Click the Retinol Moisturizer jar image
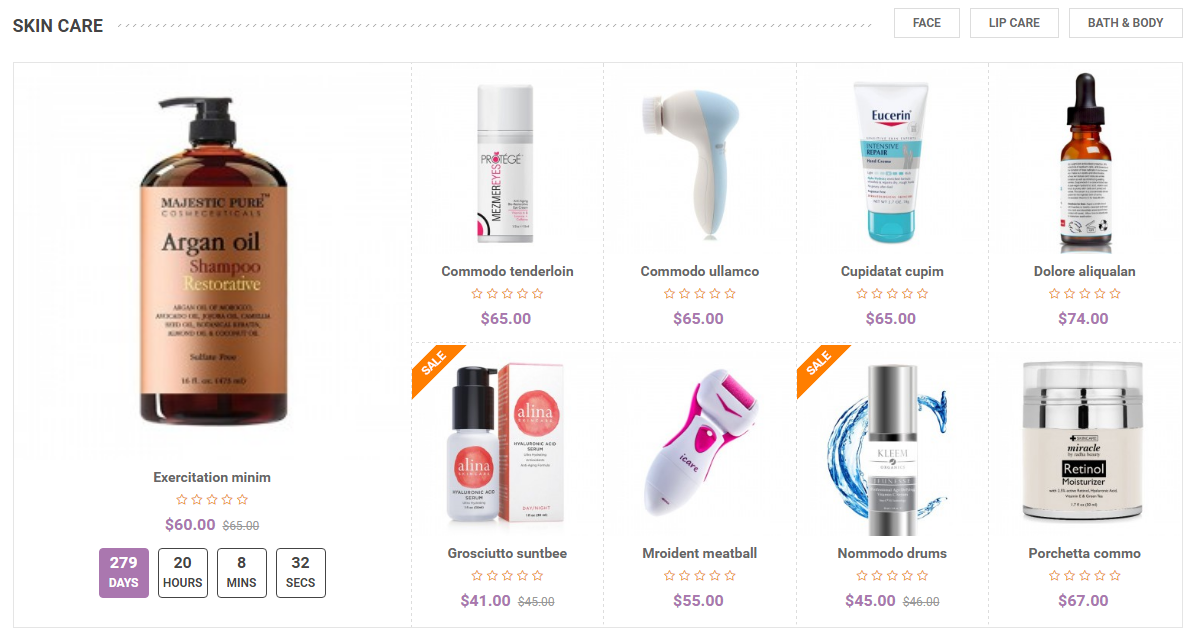The height and width of the screenshot is (632, 1191). point(1083,442)
